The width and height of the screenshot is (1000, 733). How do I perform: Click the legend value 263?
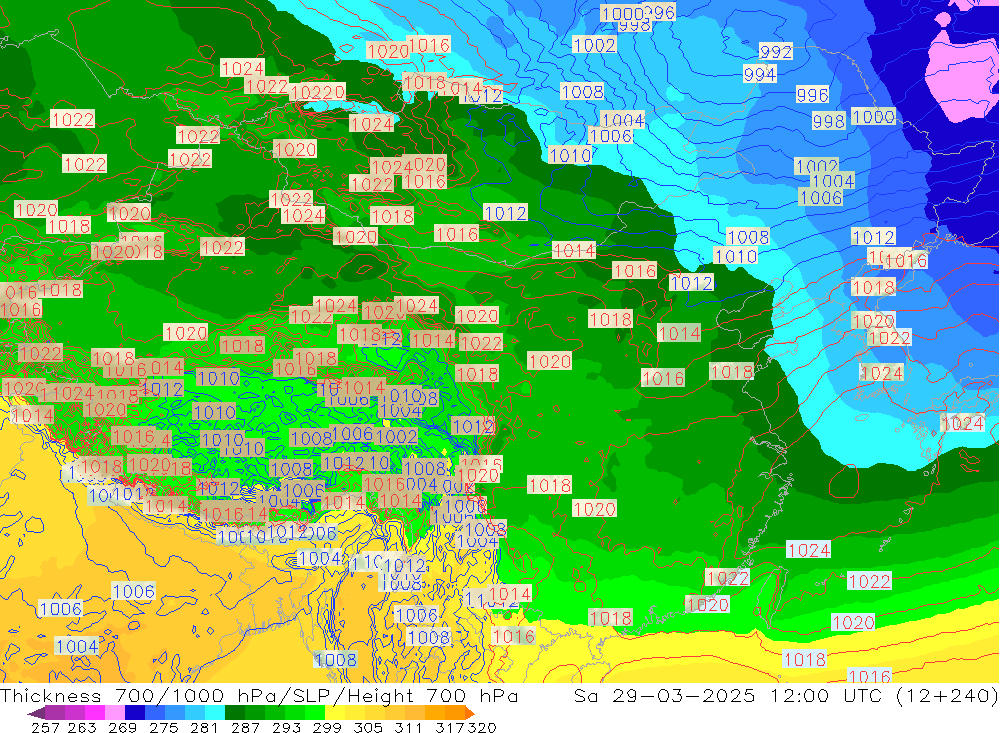(x=82, y=727)
